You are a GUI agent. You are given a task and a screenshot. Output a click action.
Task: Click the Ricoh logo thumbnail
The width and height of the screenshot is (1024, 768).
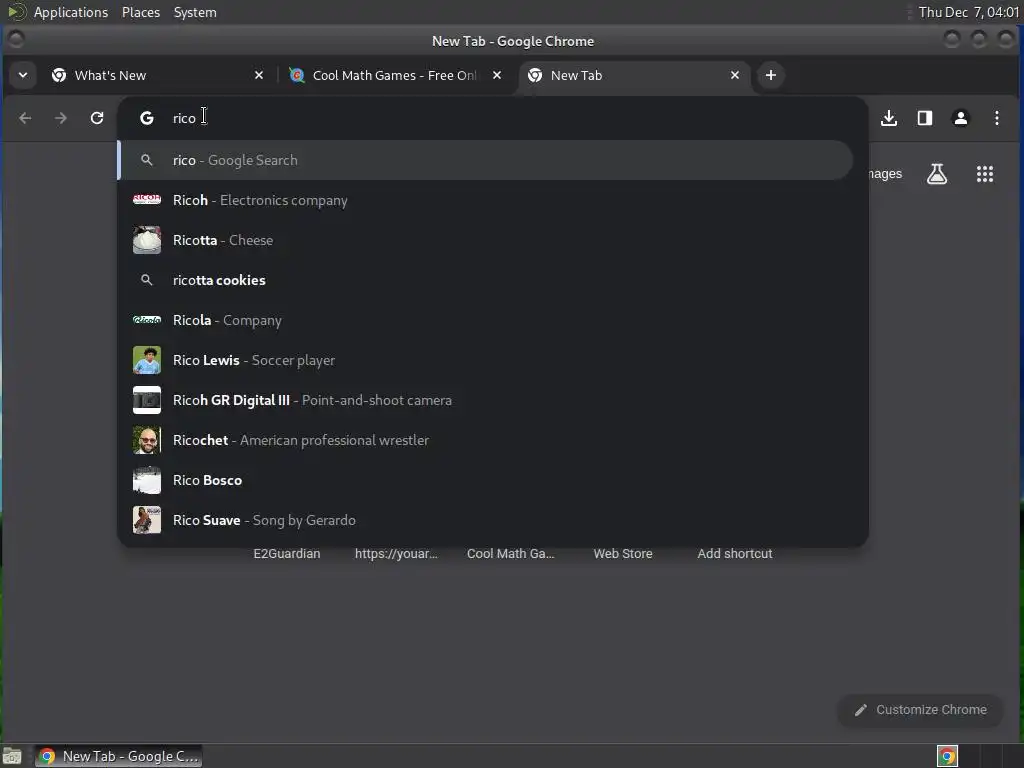point(147,199)
